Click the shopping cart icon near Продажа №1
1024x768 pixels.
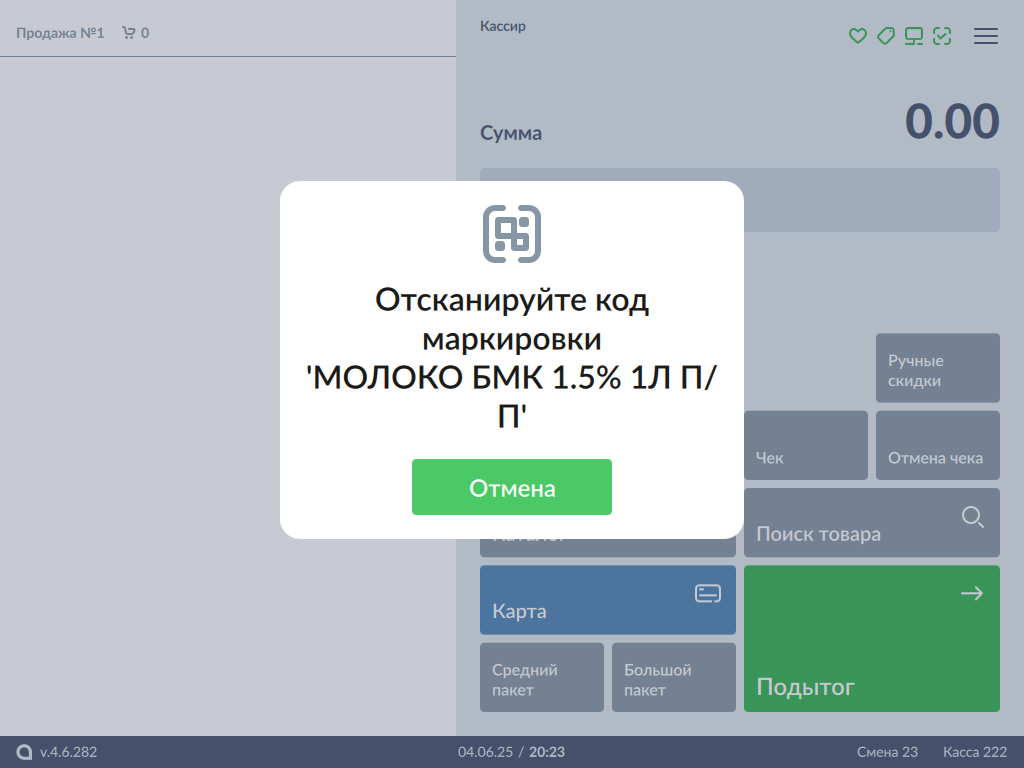pos(128,33)
